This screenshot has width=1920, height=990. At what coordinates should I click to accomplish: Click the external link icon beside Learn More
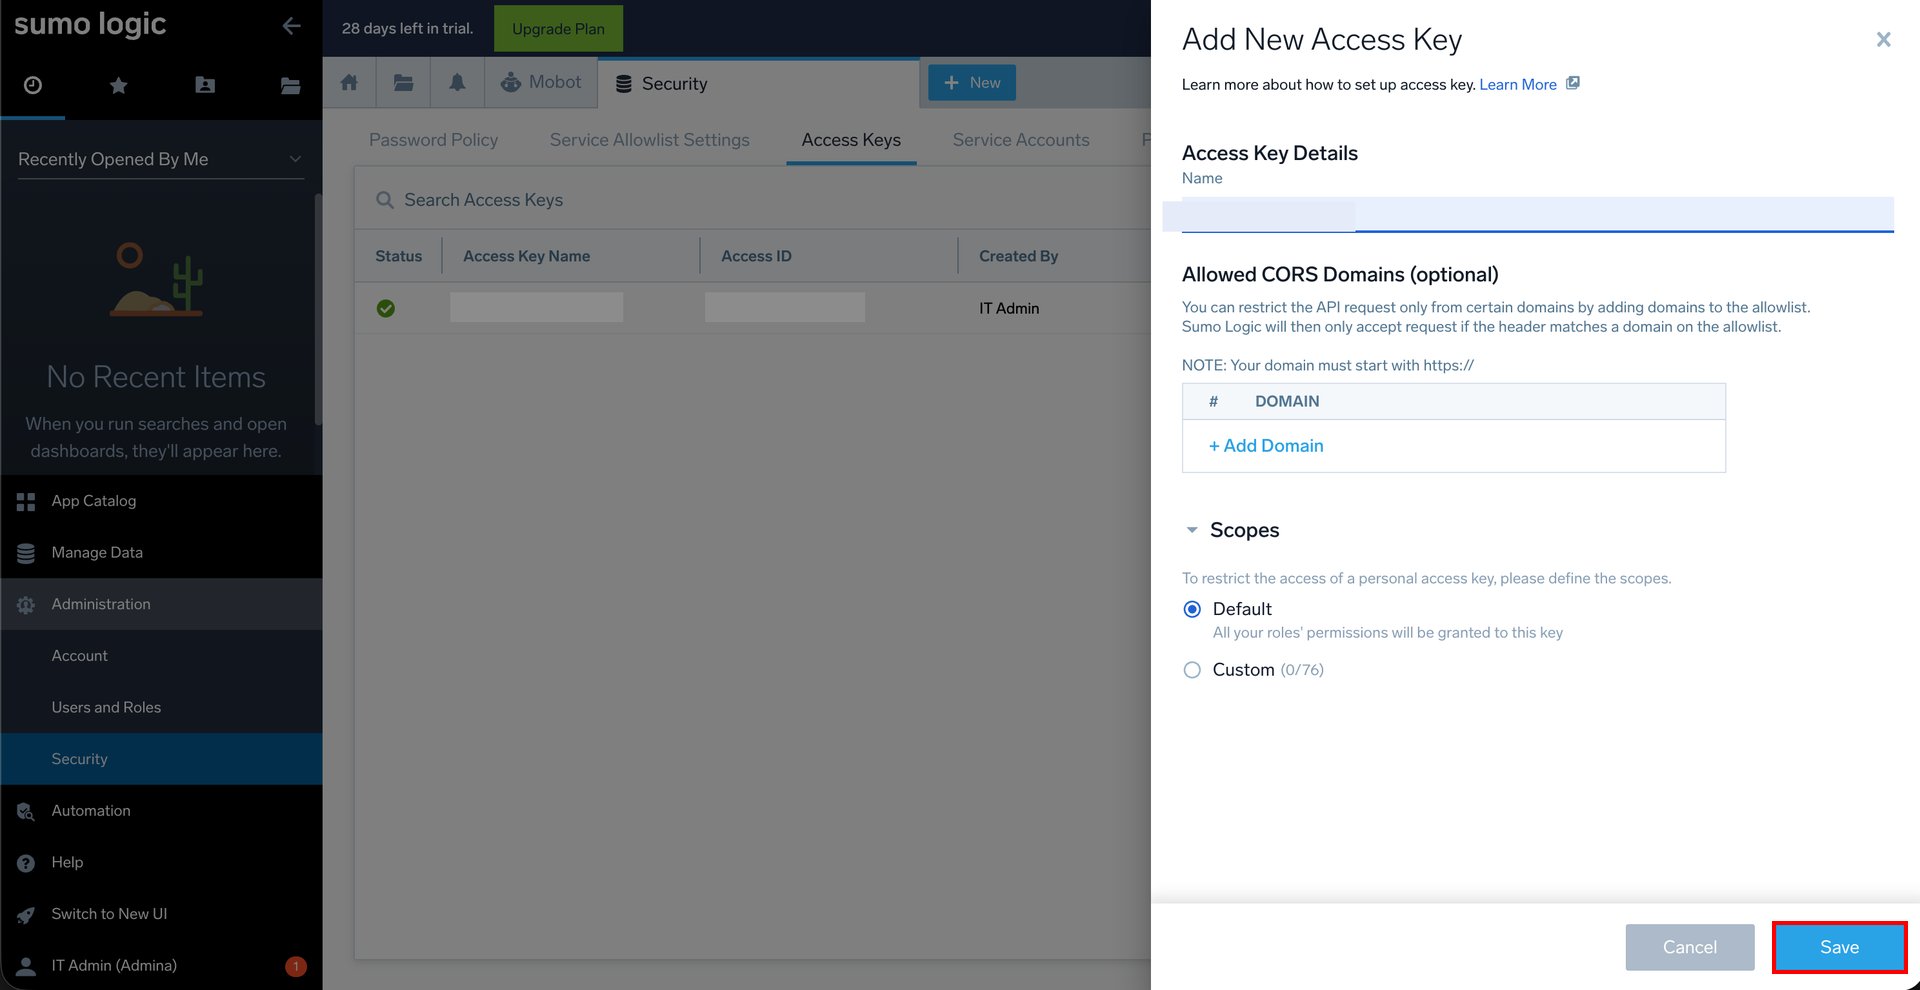pyautogui.click(x=1573, y=83)
